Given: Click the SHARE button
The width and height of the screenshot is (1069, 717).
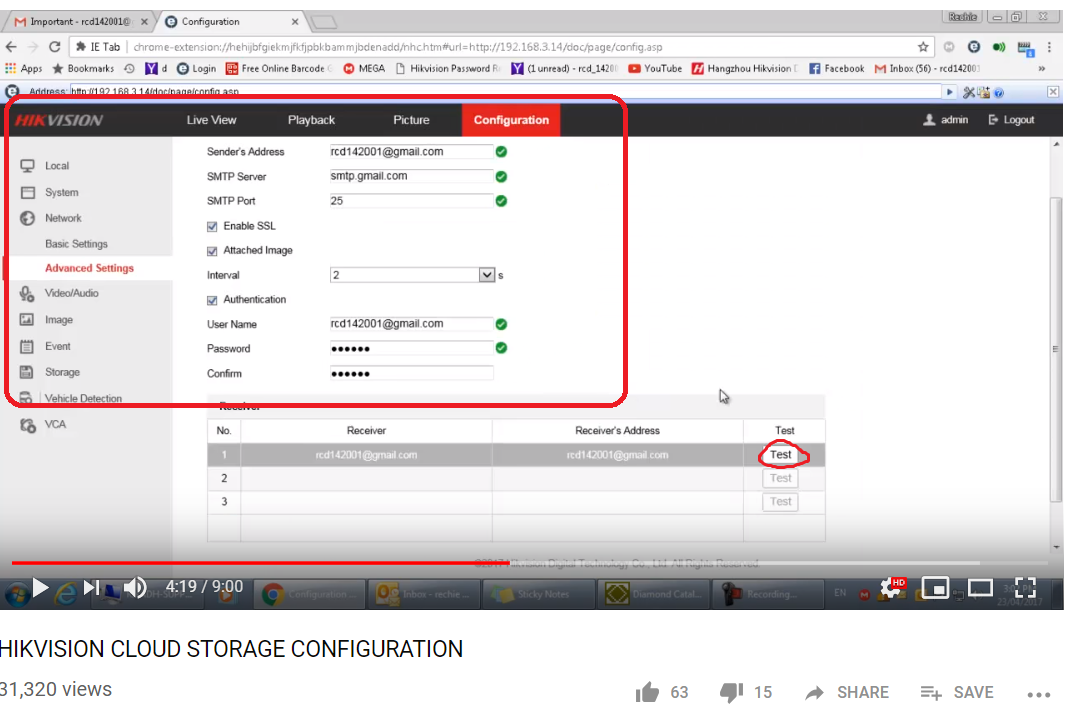Looking at the screenshot, I should pyautogui.click(x=847, y=692).
